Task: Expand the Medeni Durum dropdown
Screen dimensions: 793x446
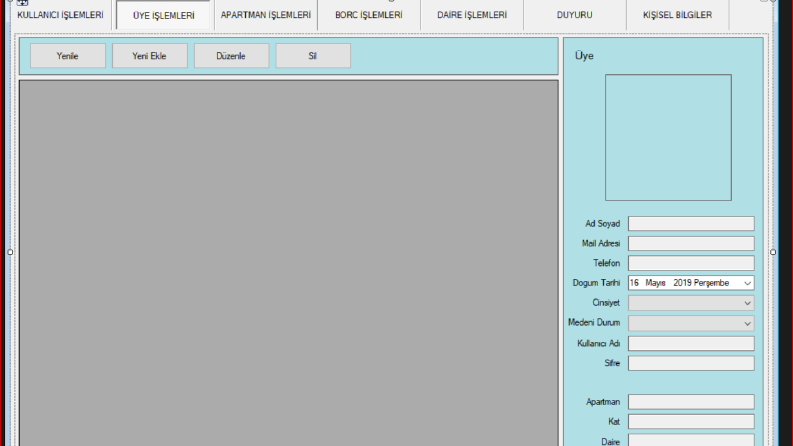Action: [x=691, y=323]
